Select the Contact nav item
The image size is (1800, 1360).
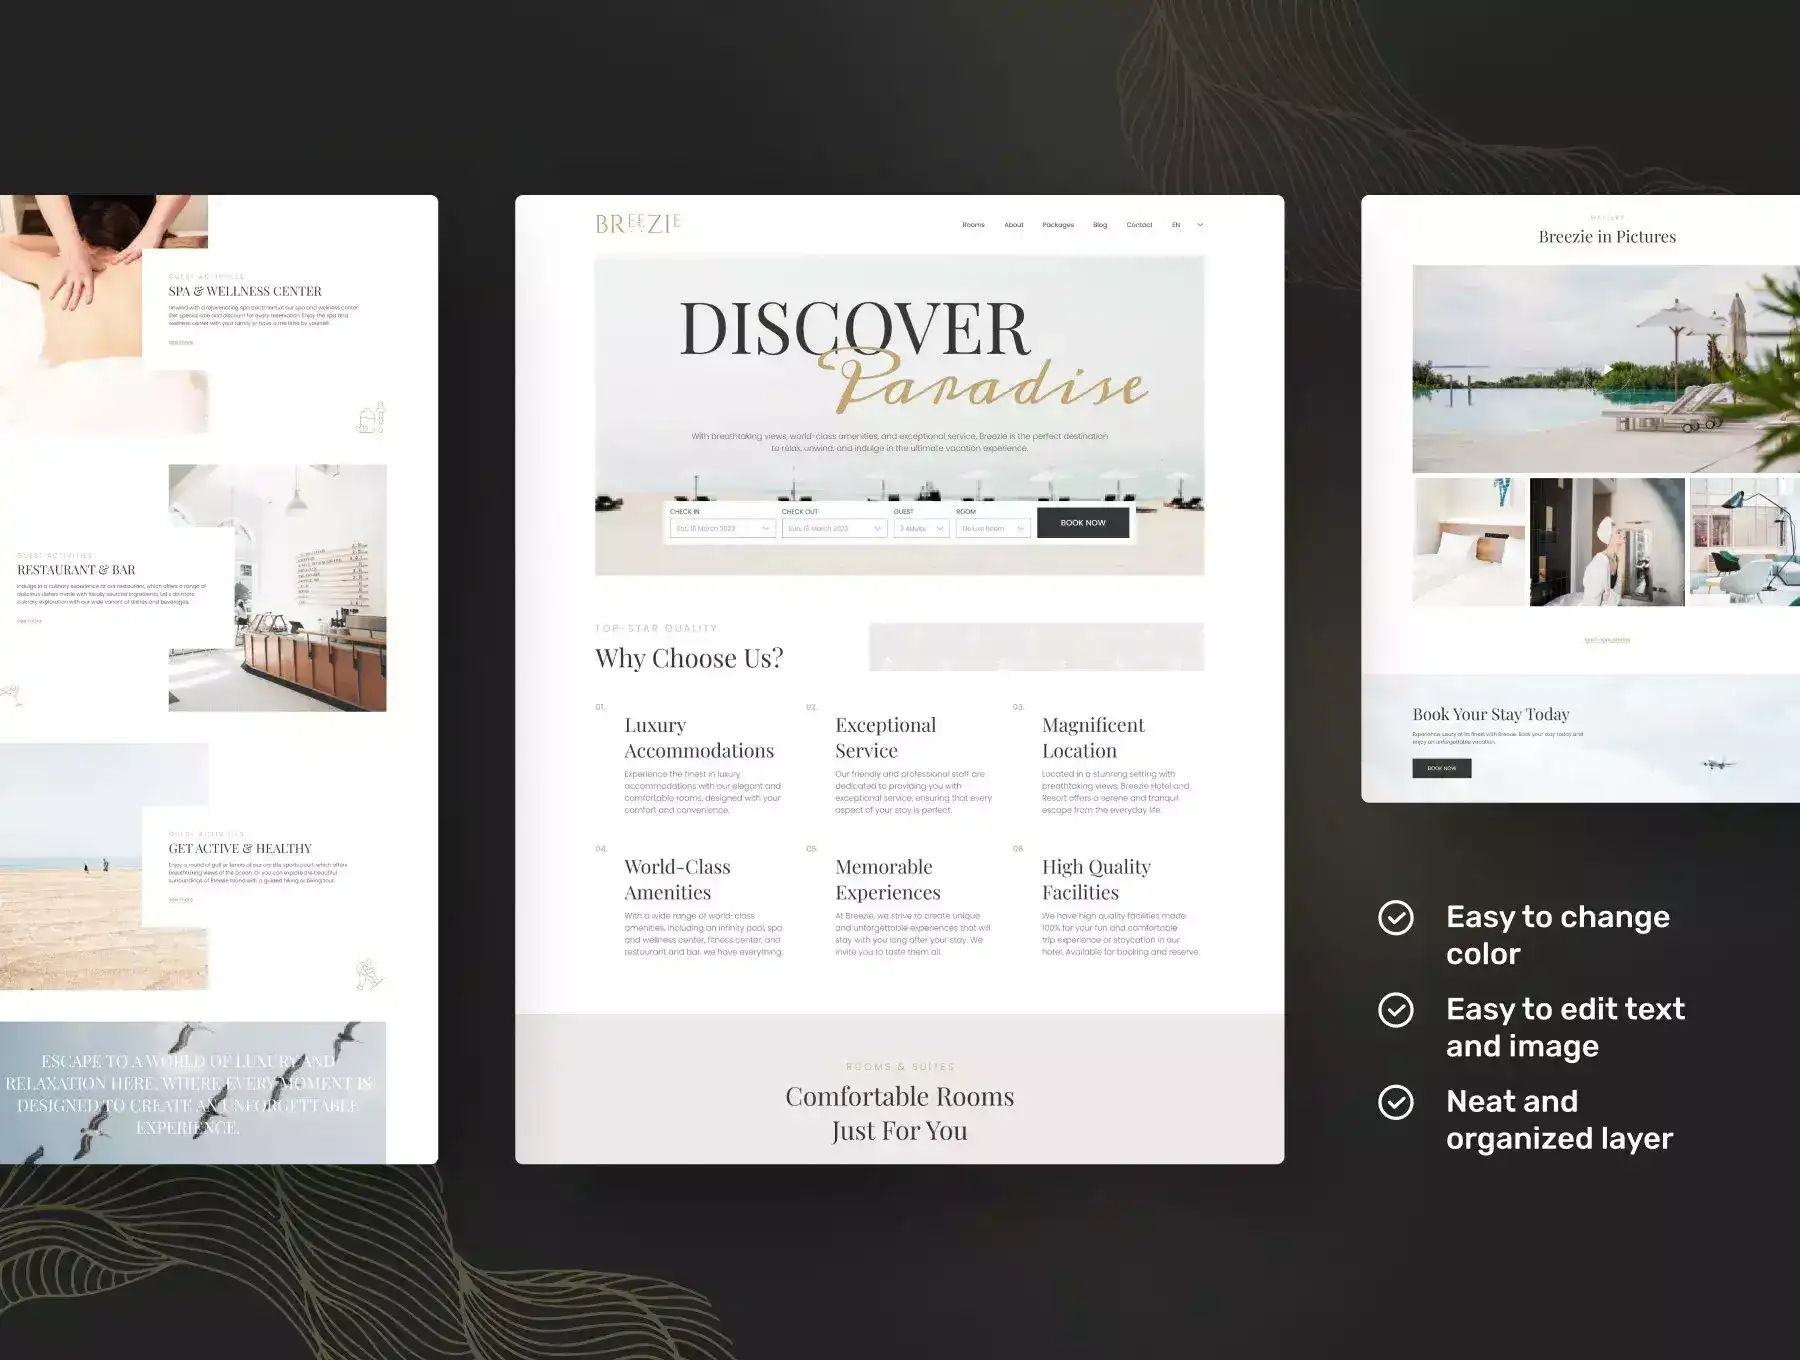pos(1139,225)
